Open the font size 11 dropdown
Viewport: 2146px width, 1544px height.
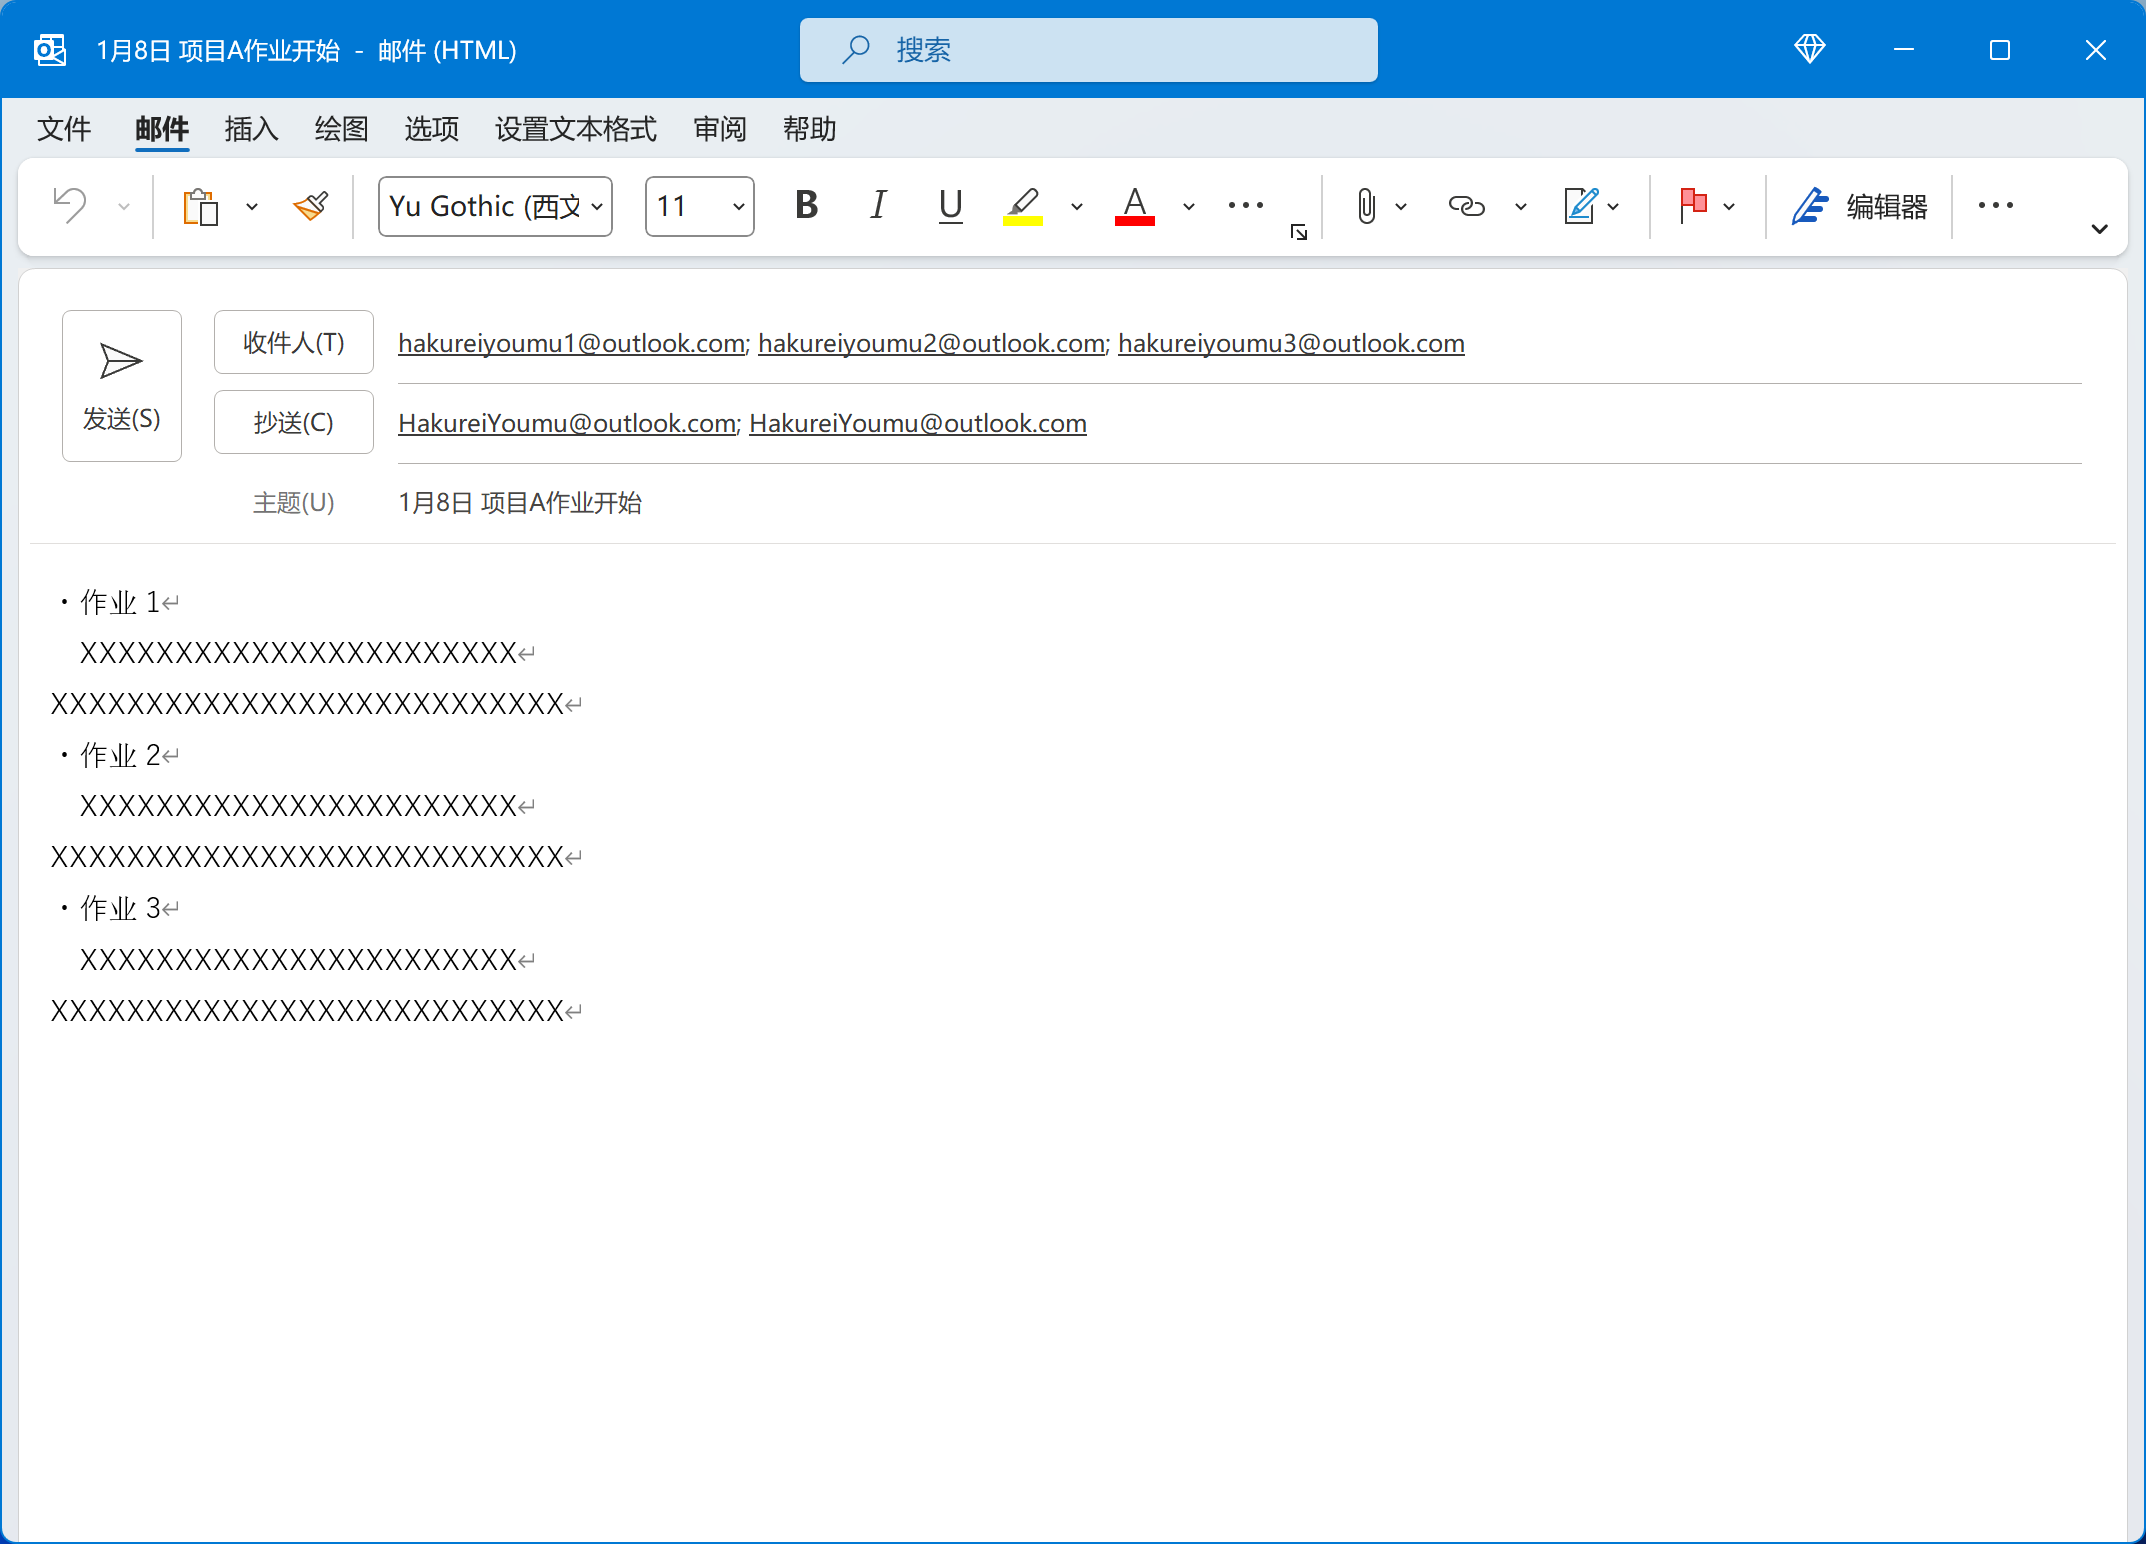(x=738, y=207)
